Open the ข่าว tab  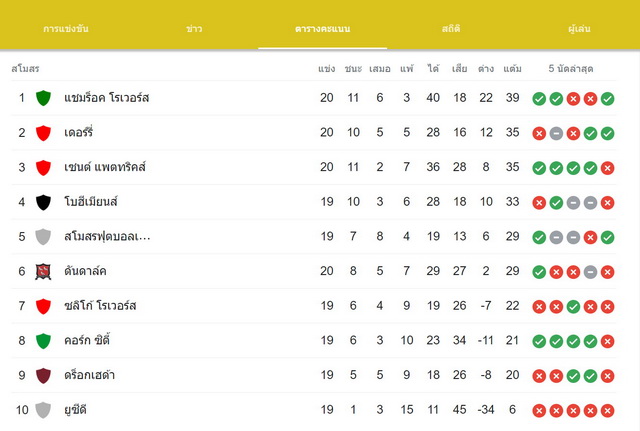point(194,29)
